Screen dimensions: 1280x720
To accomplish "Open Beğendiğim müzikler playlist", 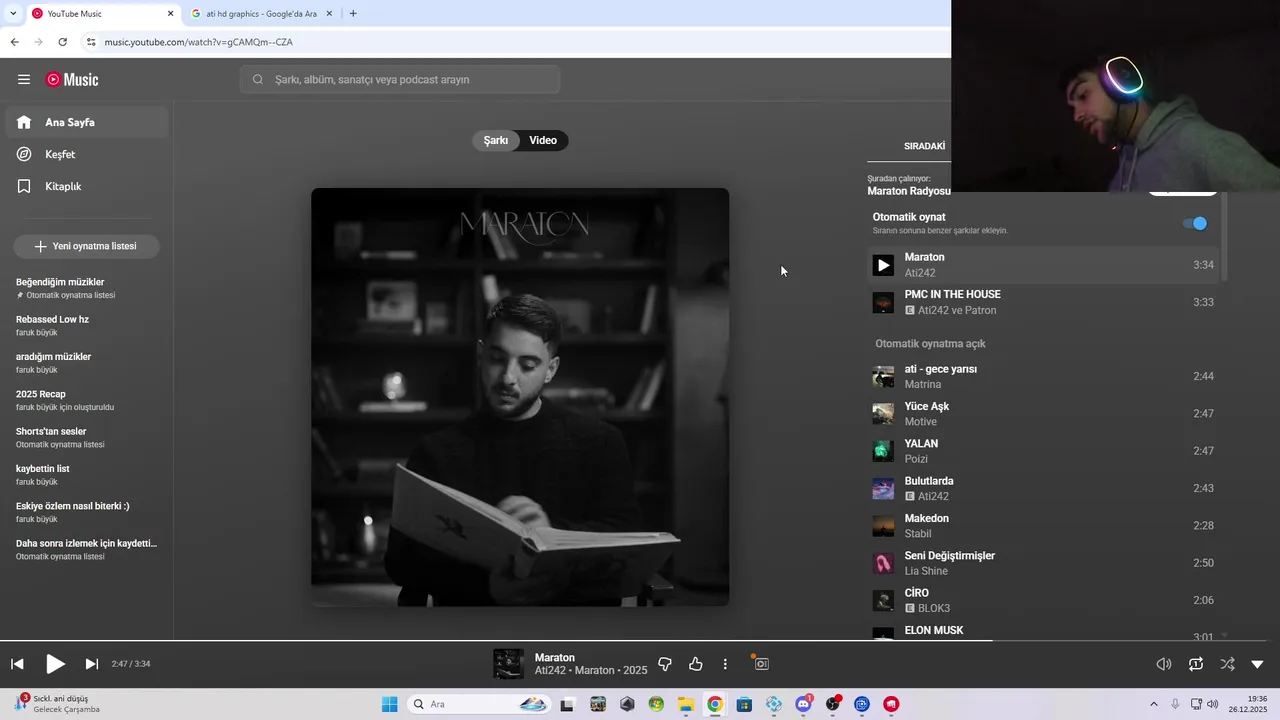I will point(87,288).
